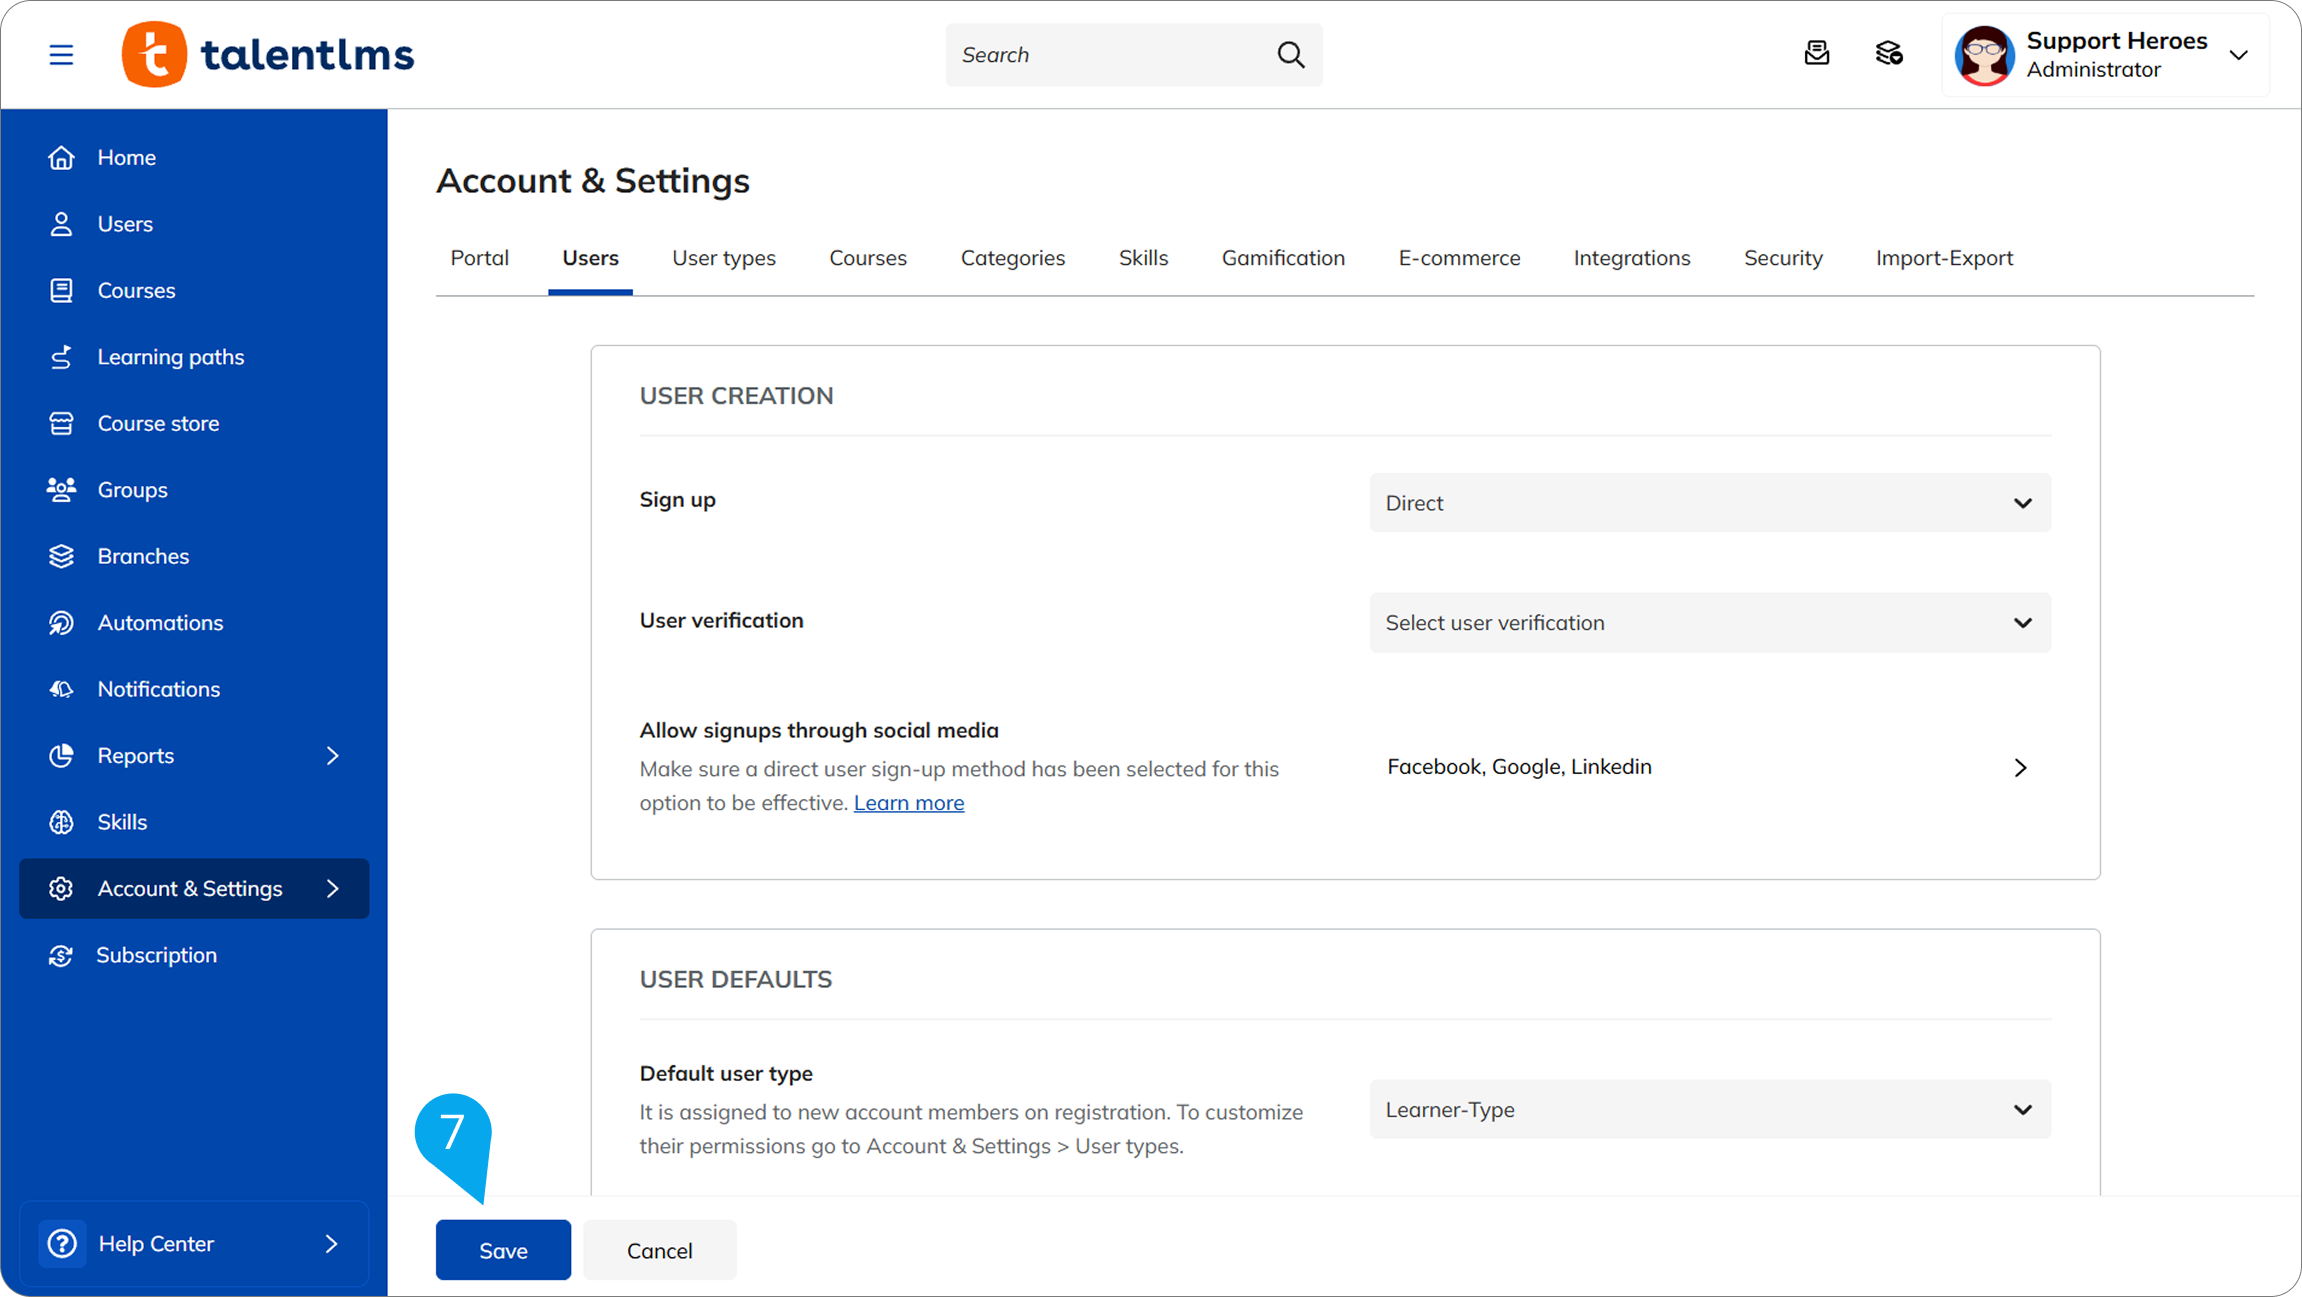Switch to the Gamification tab
Viewport: 2302px width, 1297px height.
coord(1282,258)
